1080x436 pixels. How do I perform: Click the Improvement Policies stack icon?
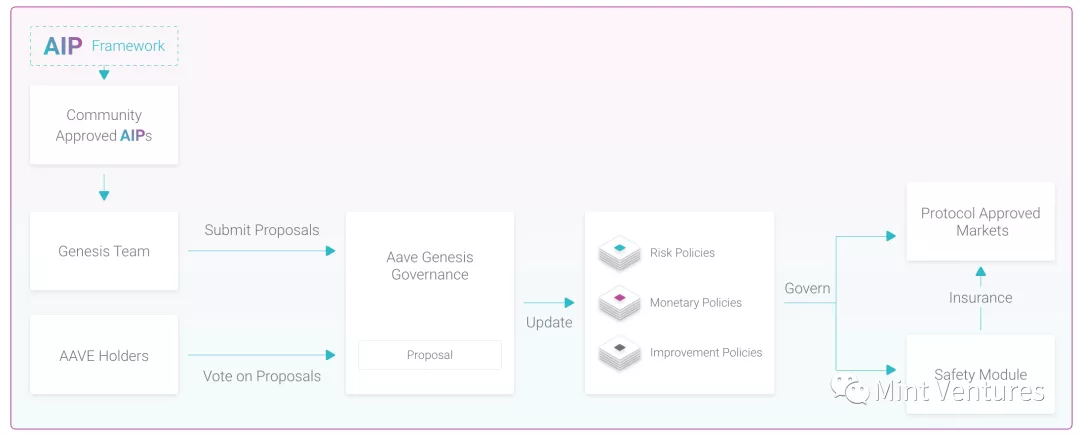619,352
